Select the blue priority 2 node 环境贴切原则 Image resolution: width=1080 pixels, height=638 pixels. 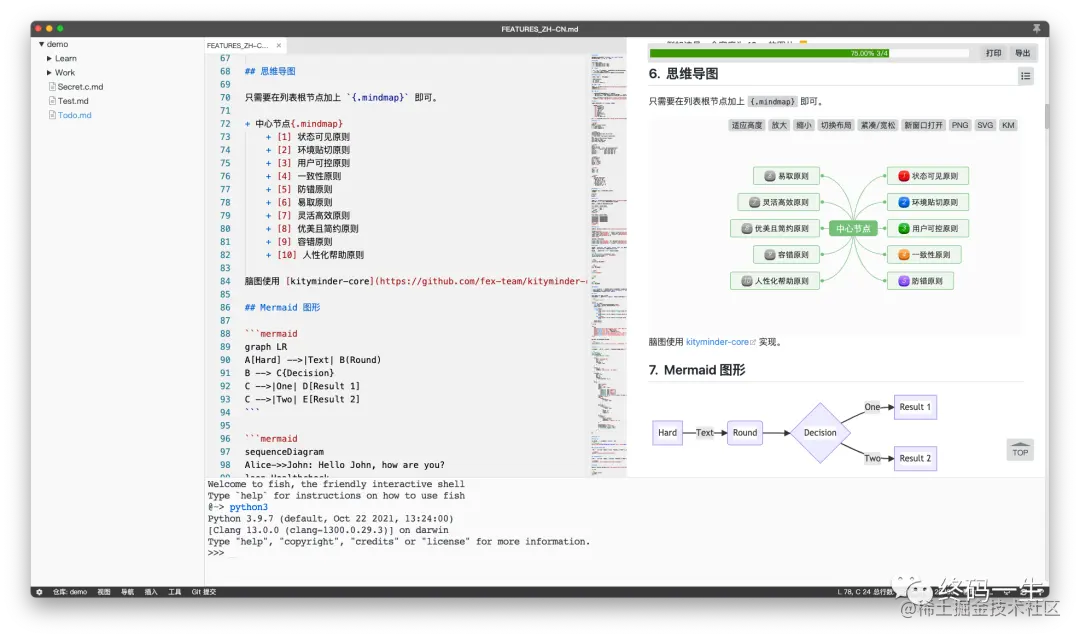tap(927, 202)
